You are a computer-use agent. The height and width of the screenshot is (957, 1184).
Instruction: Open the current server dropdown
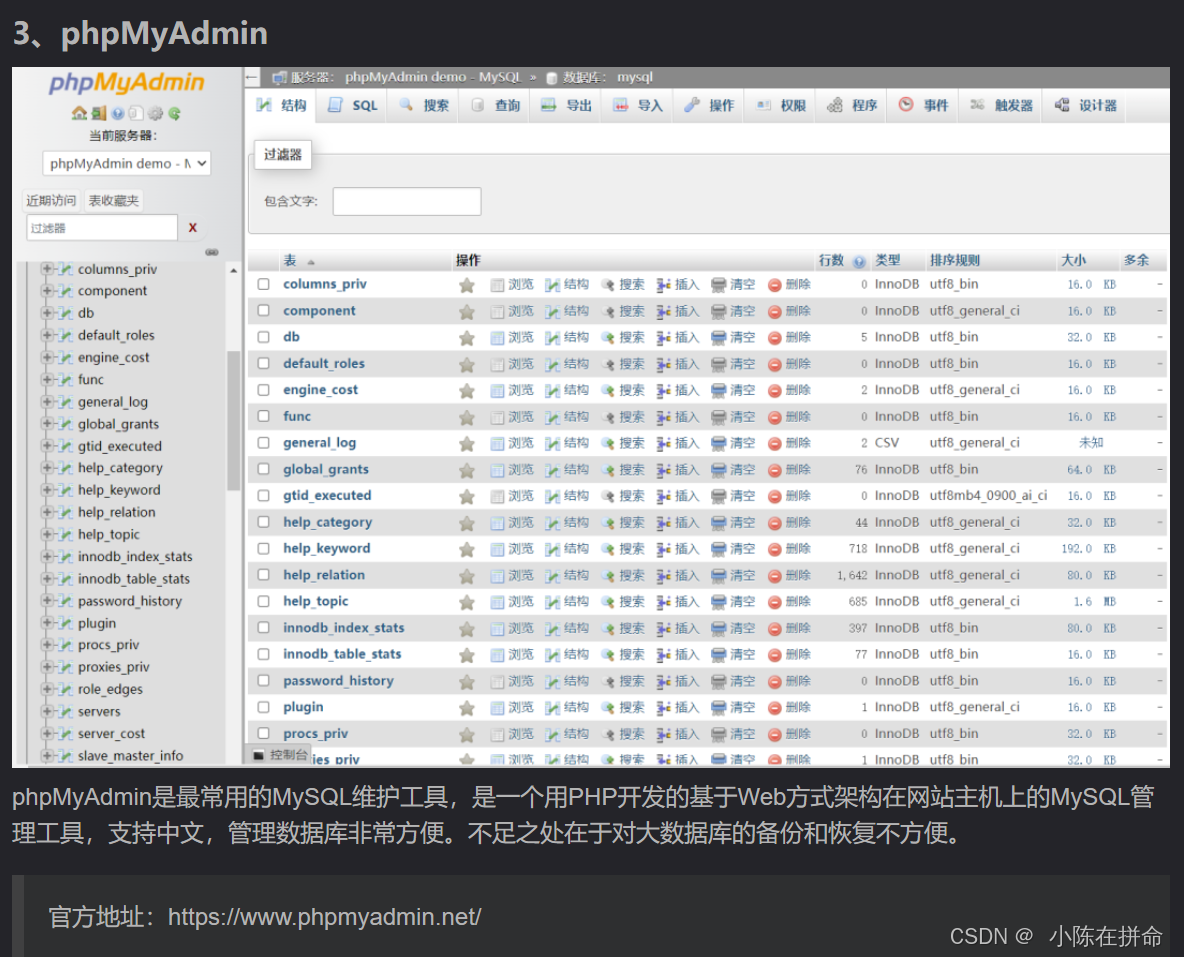(x=126, y=163)
